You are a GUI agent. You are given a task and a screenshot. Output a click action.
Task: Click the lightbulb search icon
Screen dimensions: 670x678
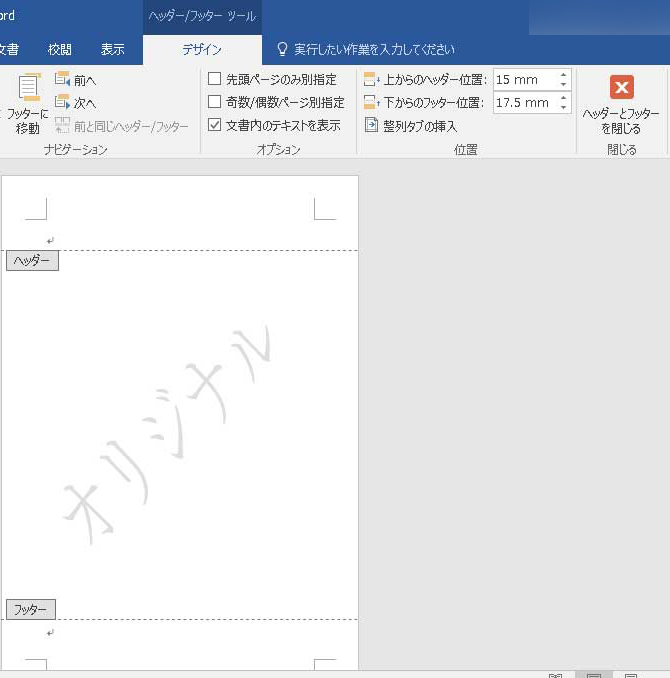pyautogui.click(x=282, y=49)
